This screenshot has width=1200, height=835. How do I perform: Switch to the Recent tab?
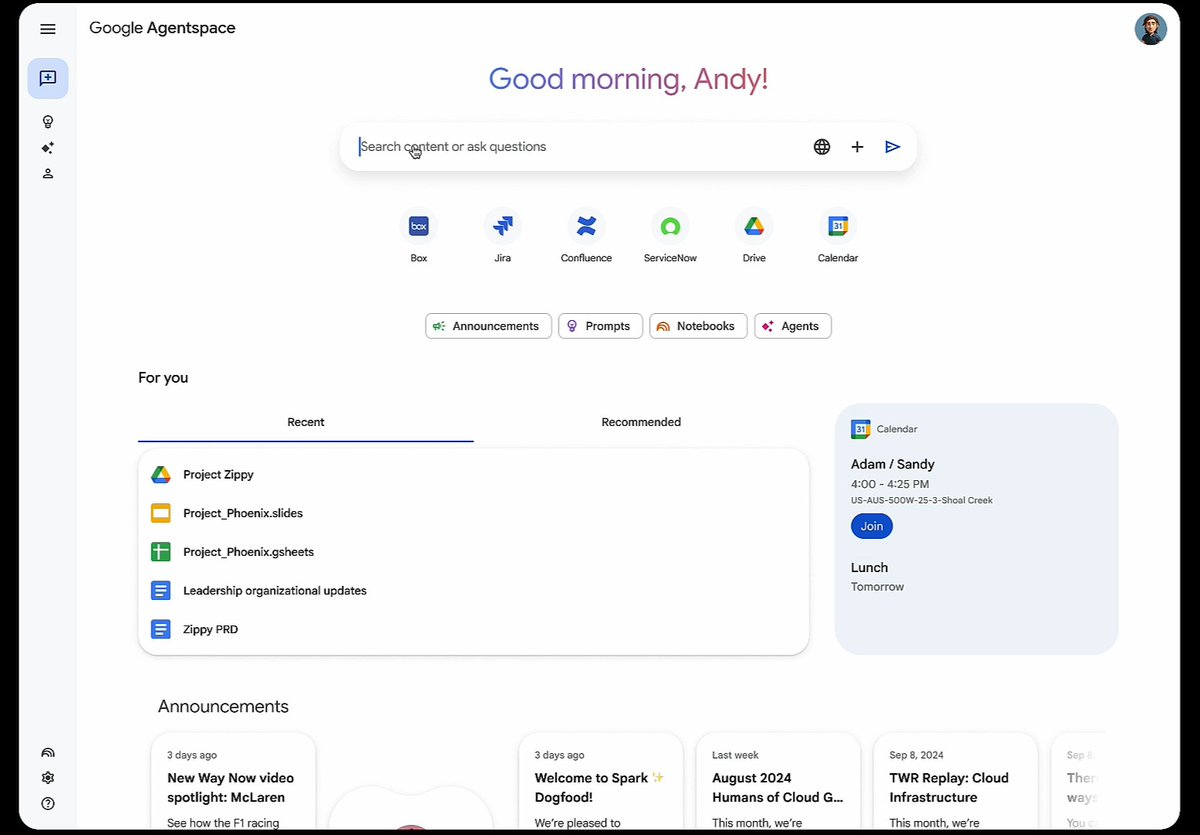(306, 422)
